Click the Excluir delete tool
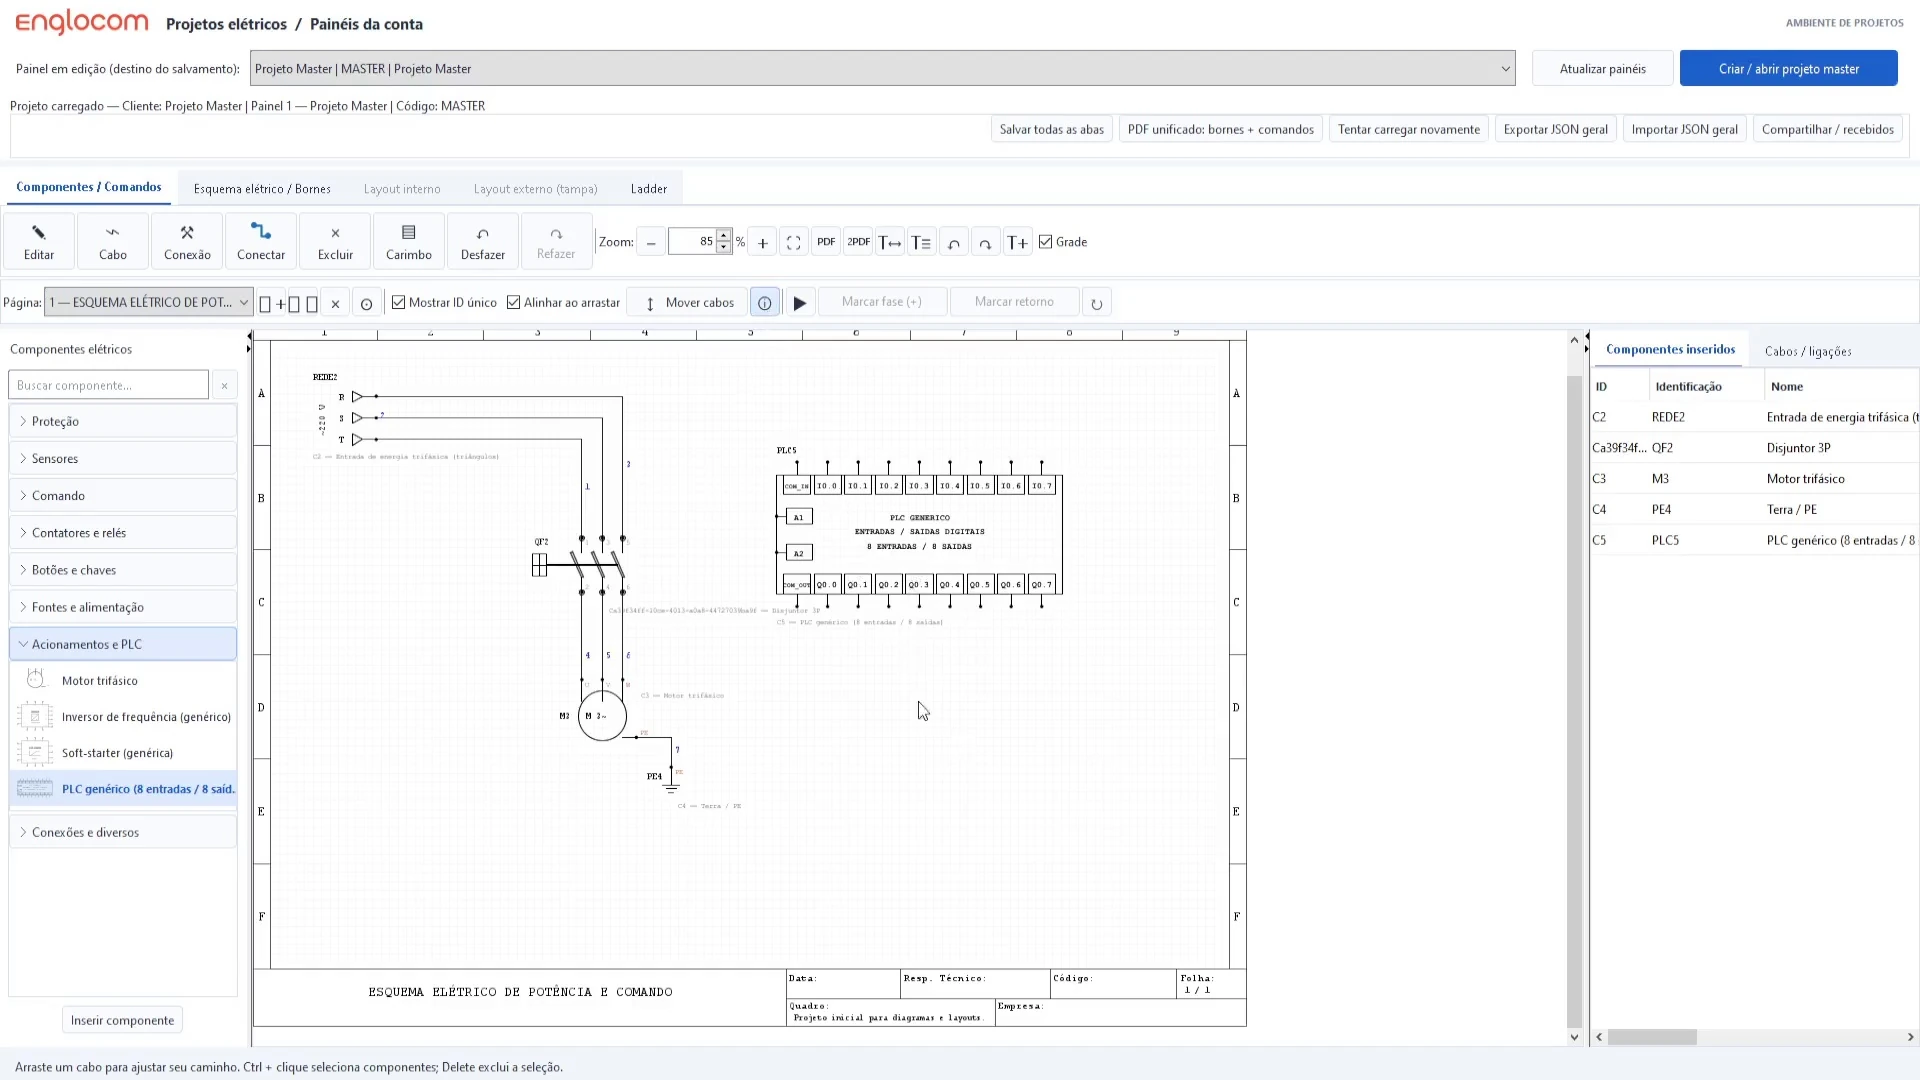Screen dimensions: 1920x1080 click(335, 242)
